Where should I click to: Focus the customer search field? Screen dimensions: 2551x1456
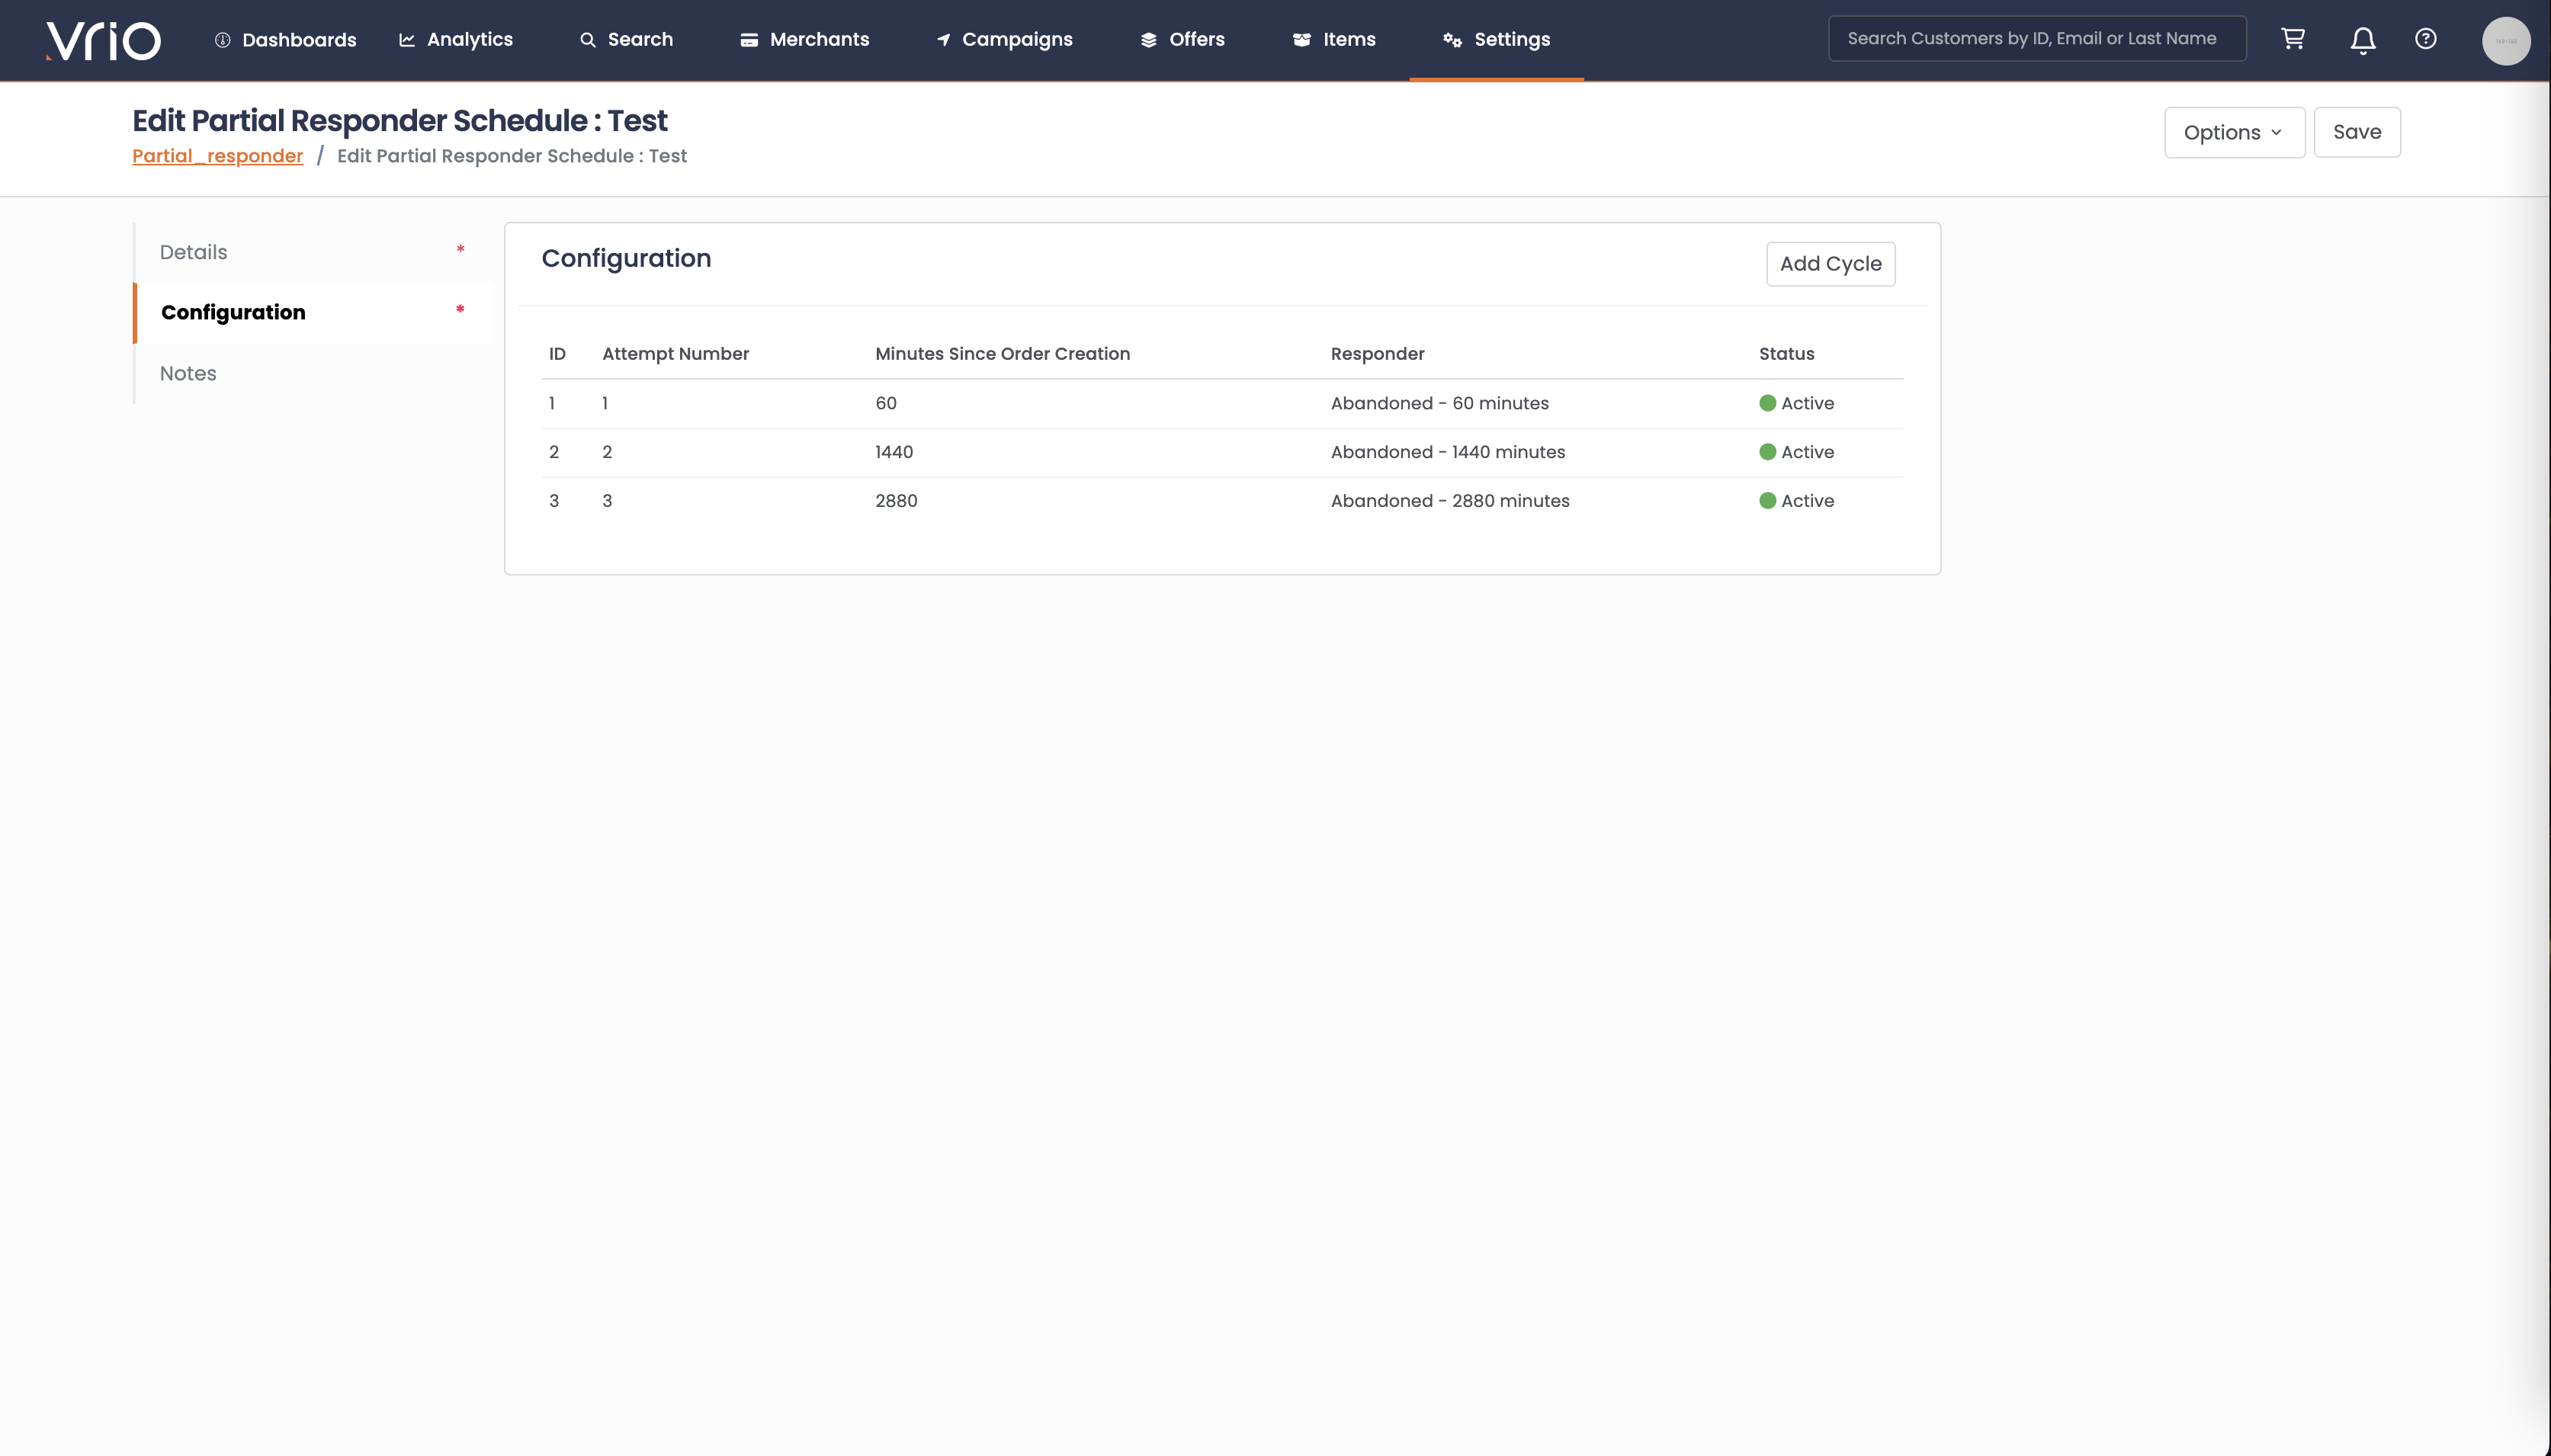coord(2037,39)
